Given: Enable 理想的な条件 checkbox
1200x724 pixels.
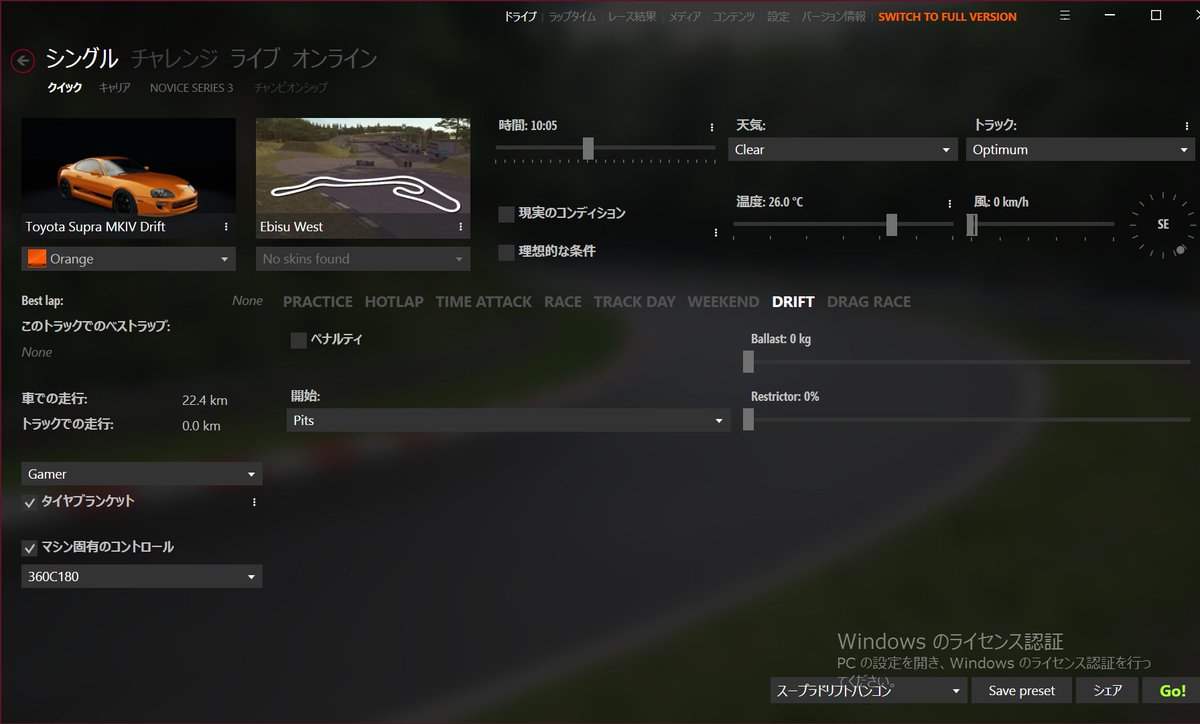Looking at the screenshot, I should pos(507,252).
